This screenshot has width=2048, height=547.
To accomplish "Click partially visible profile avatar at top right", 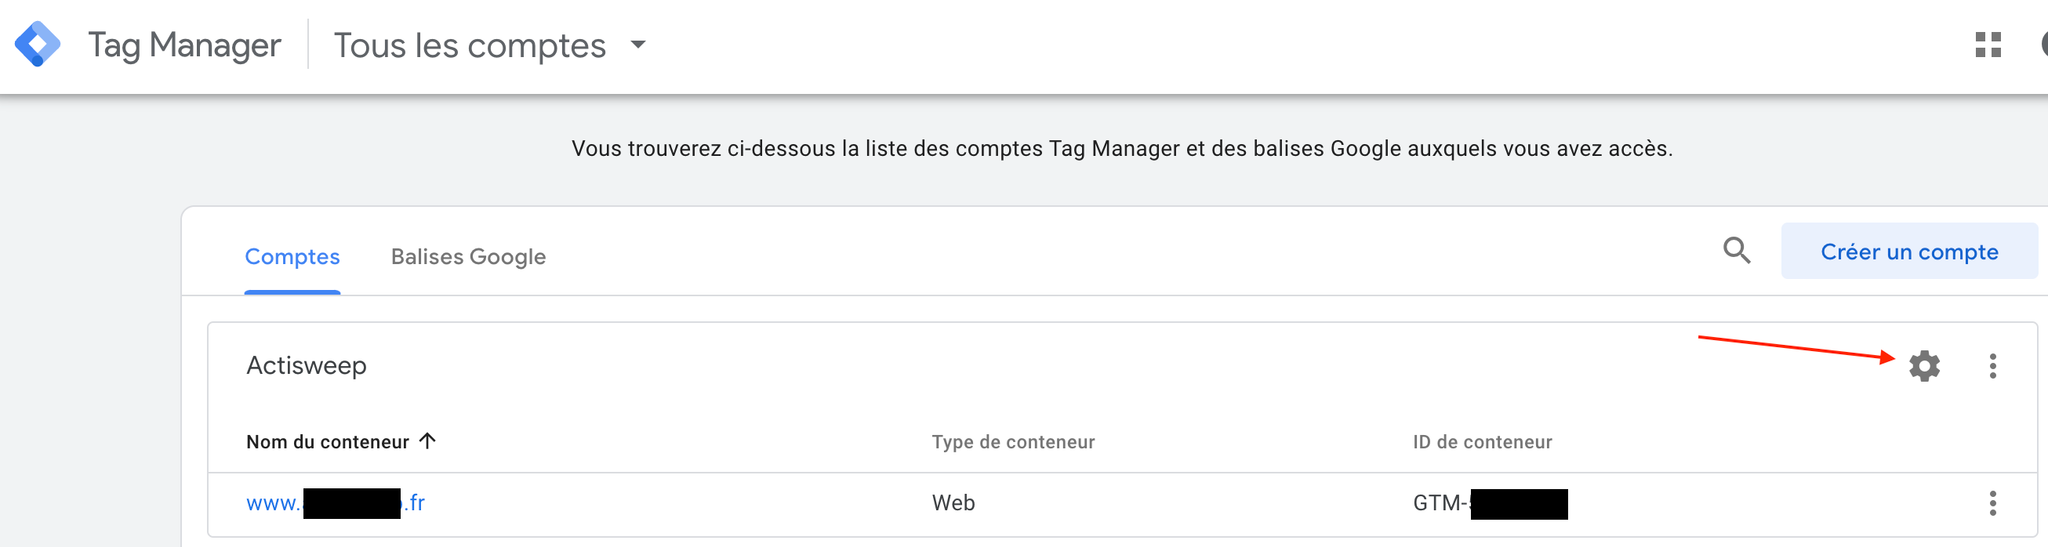I will point(2043,45).
